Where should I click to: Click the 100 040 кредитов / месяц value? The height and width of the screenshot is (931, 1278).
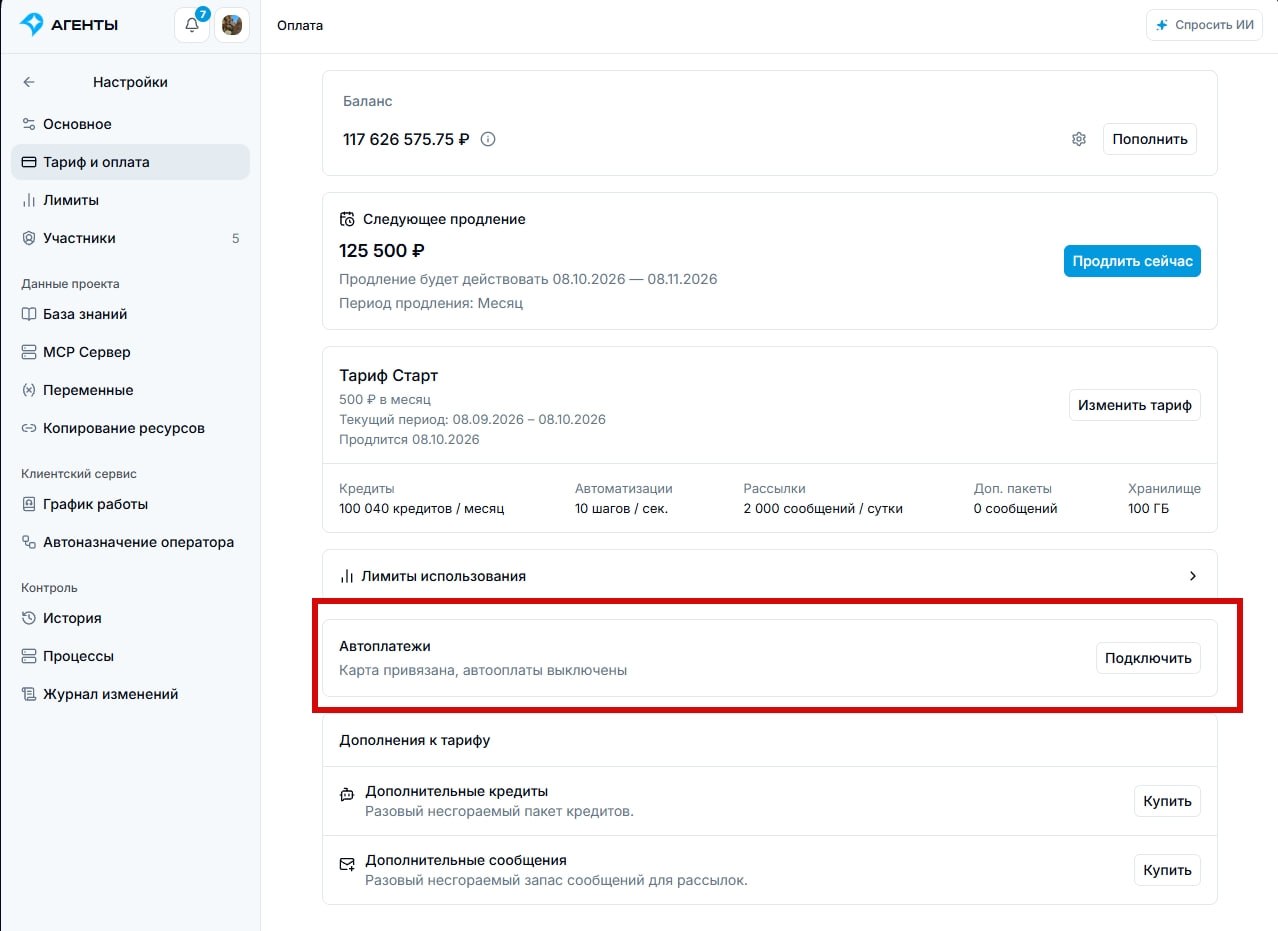[x=422, y=508]
